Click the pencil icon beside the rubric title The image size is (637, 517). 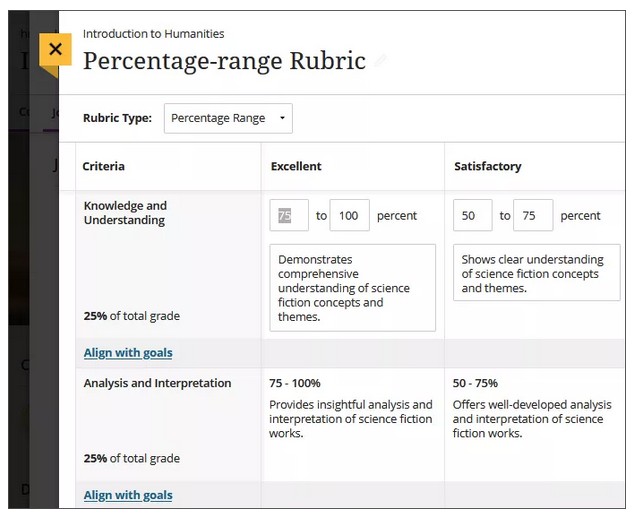[x=381, y=62]
